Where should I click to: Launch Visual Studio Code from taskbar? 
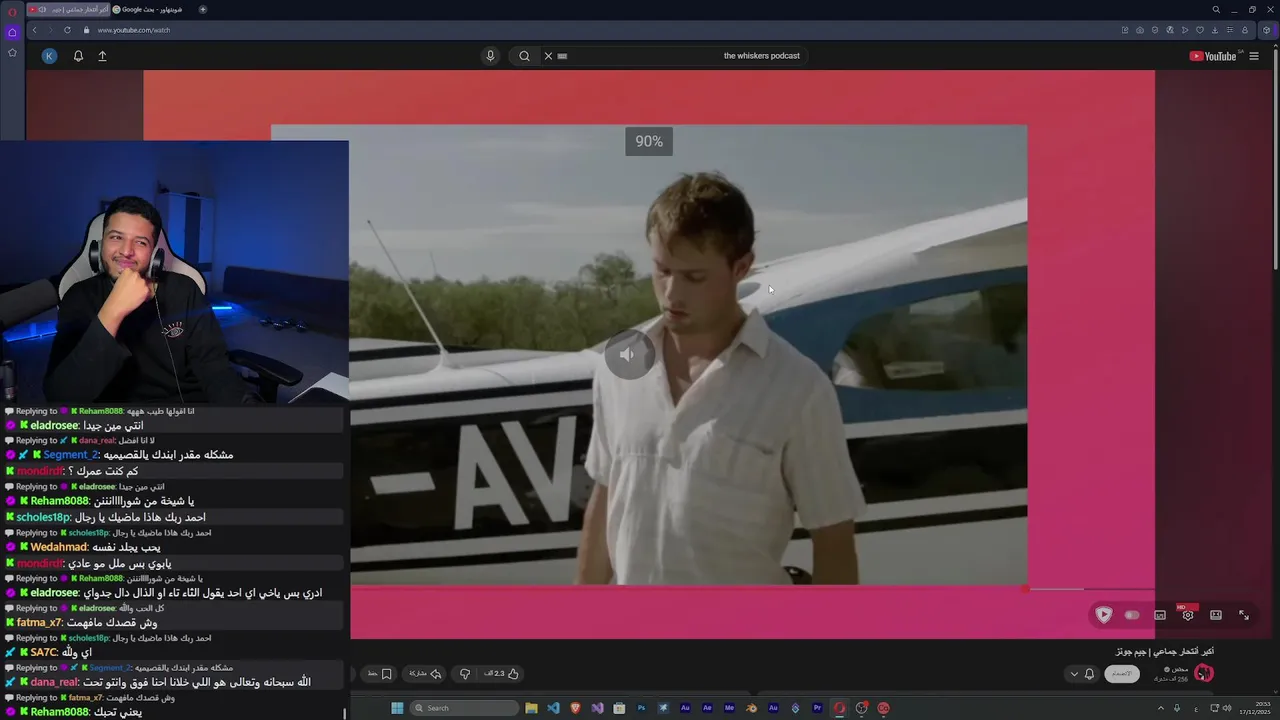tap(553, 708)
